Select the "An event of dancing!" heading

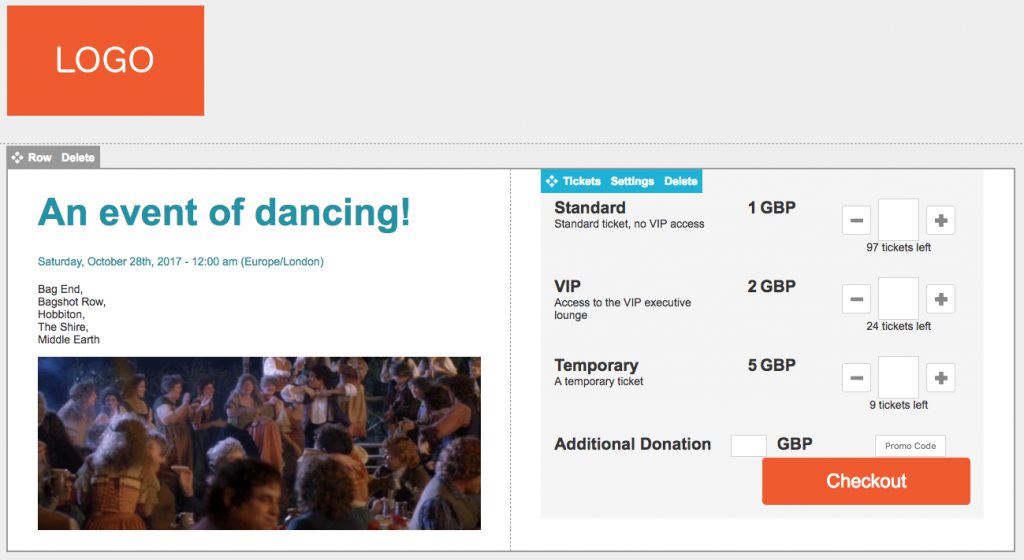(x=224, y=213)
